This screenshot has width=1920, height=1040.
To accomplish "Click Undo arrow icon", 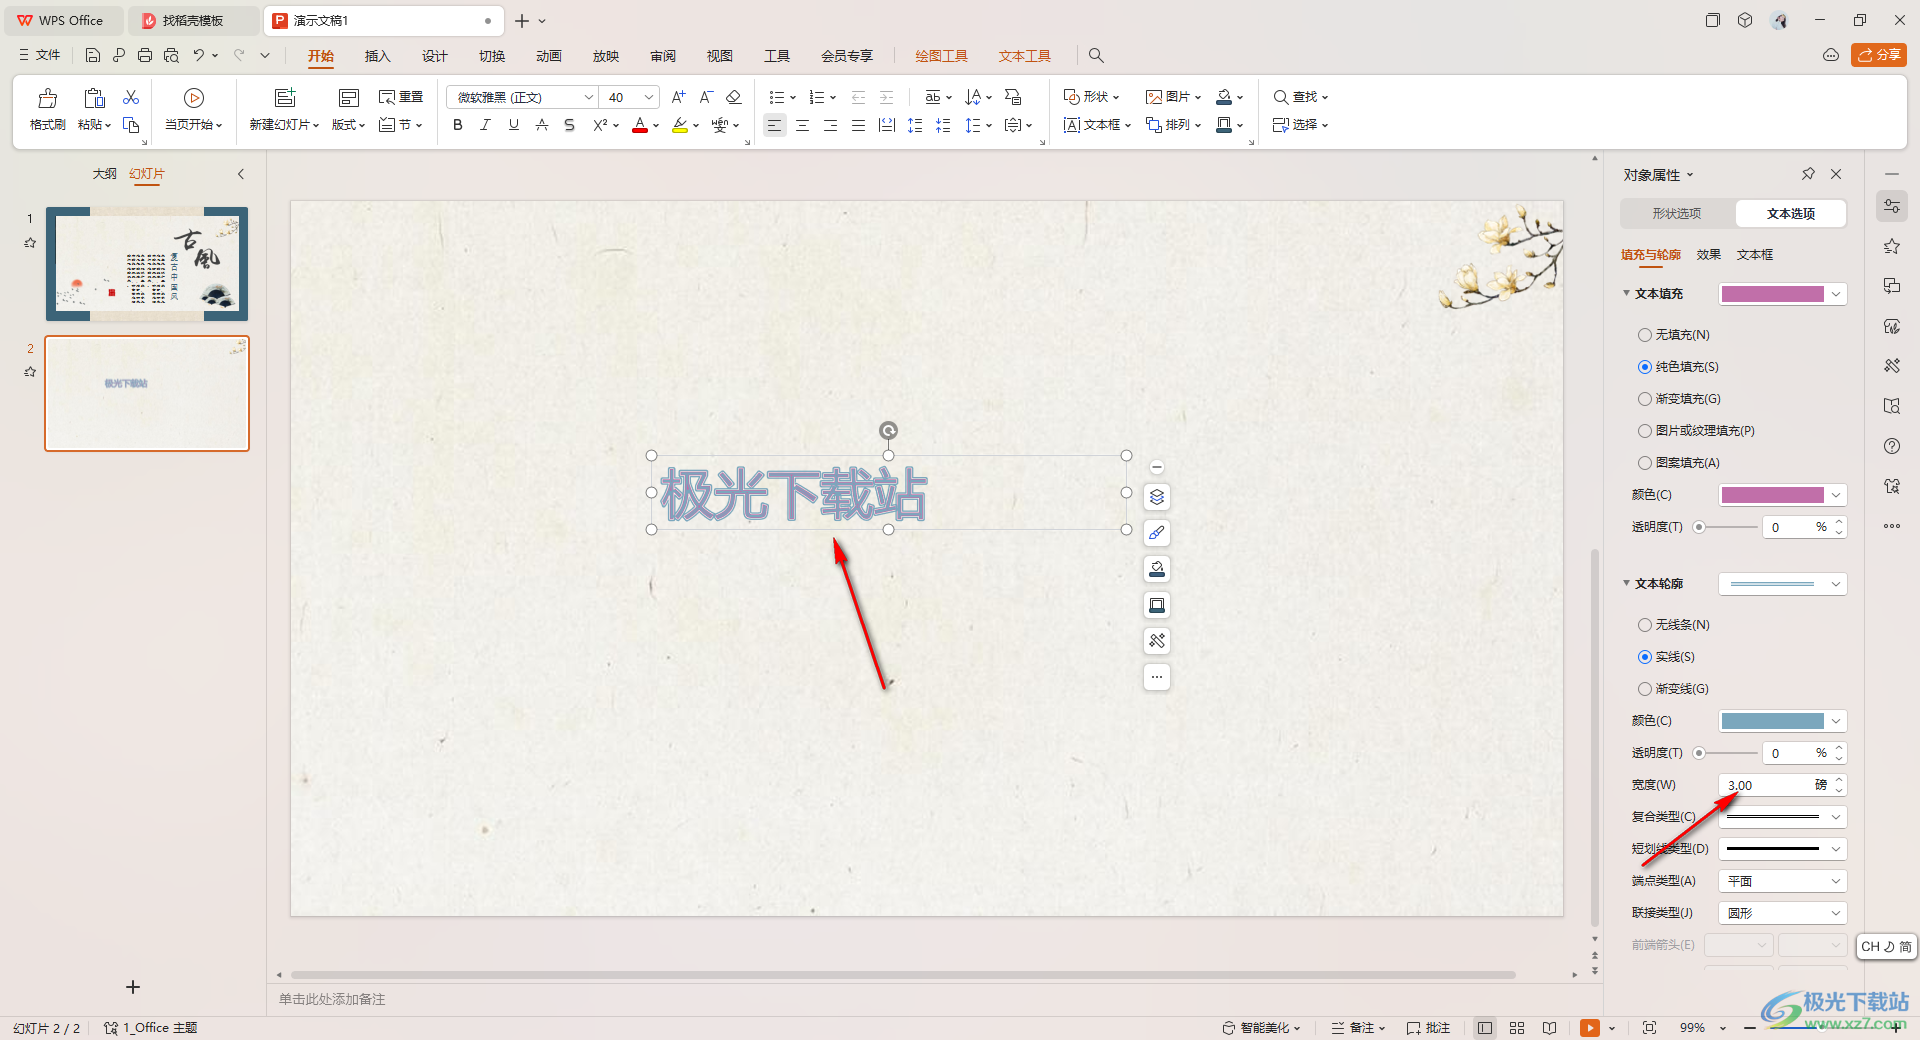I will (x=199, y=55).
